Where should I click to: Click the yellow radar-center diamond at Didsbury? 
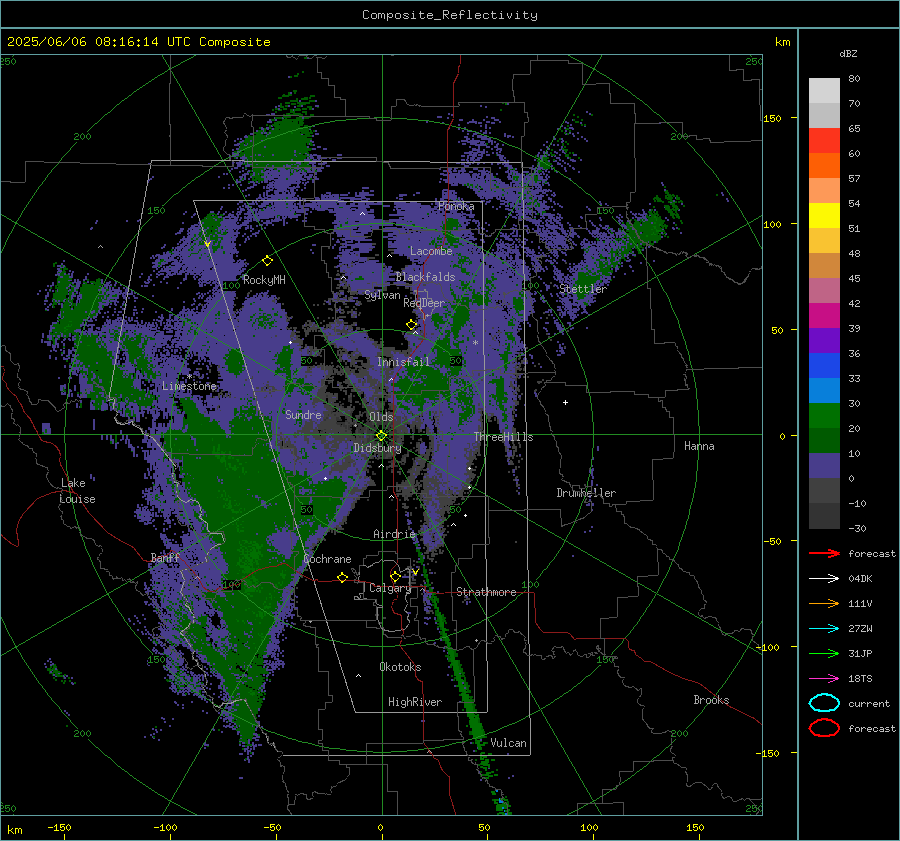pyautogui.click(x=381, y=436)
